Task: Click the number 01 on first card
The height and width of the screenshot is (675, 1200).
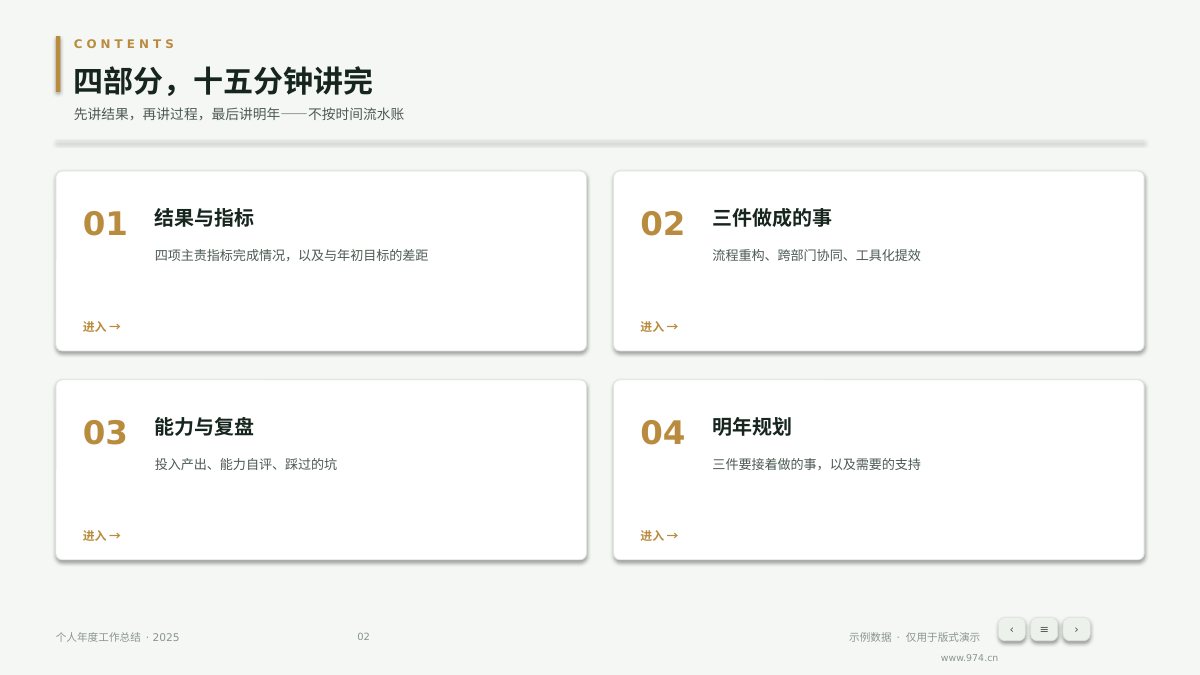Action: (x=105, y=224)
